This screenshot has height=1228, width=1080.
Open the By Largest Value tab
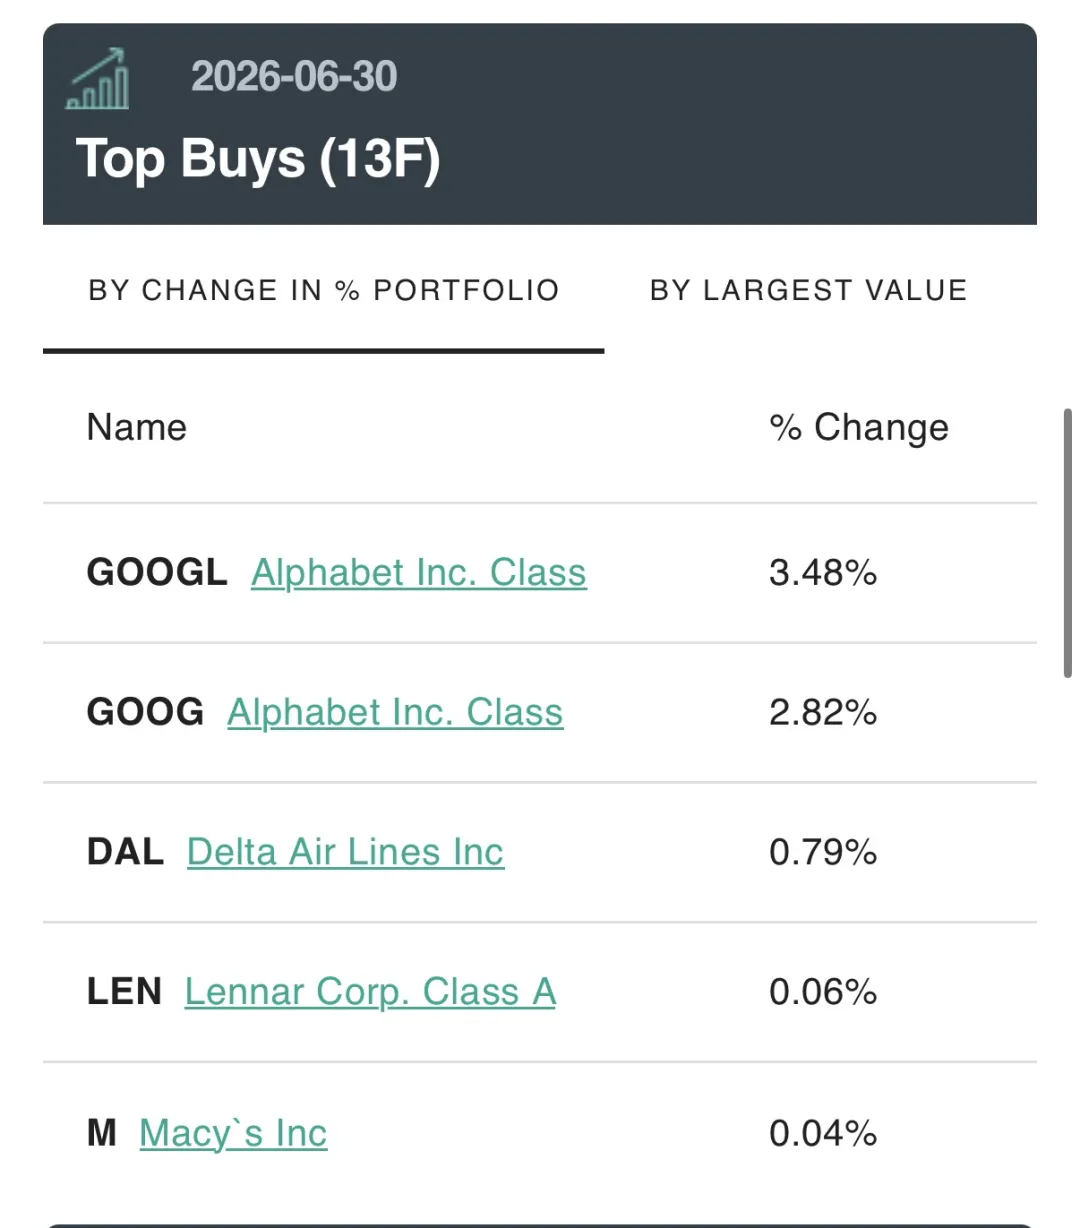tap(809, 290)
